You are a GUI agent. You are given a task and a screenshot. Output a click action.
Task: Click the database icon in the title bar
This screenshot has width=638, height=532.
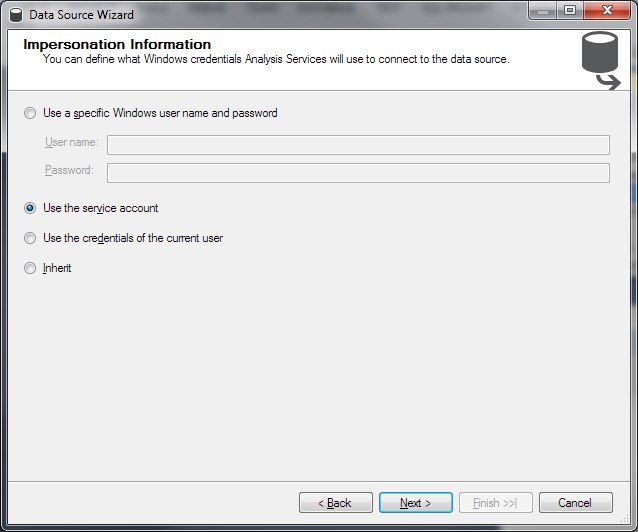coord(16,15)
